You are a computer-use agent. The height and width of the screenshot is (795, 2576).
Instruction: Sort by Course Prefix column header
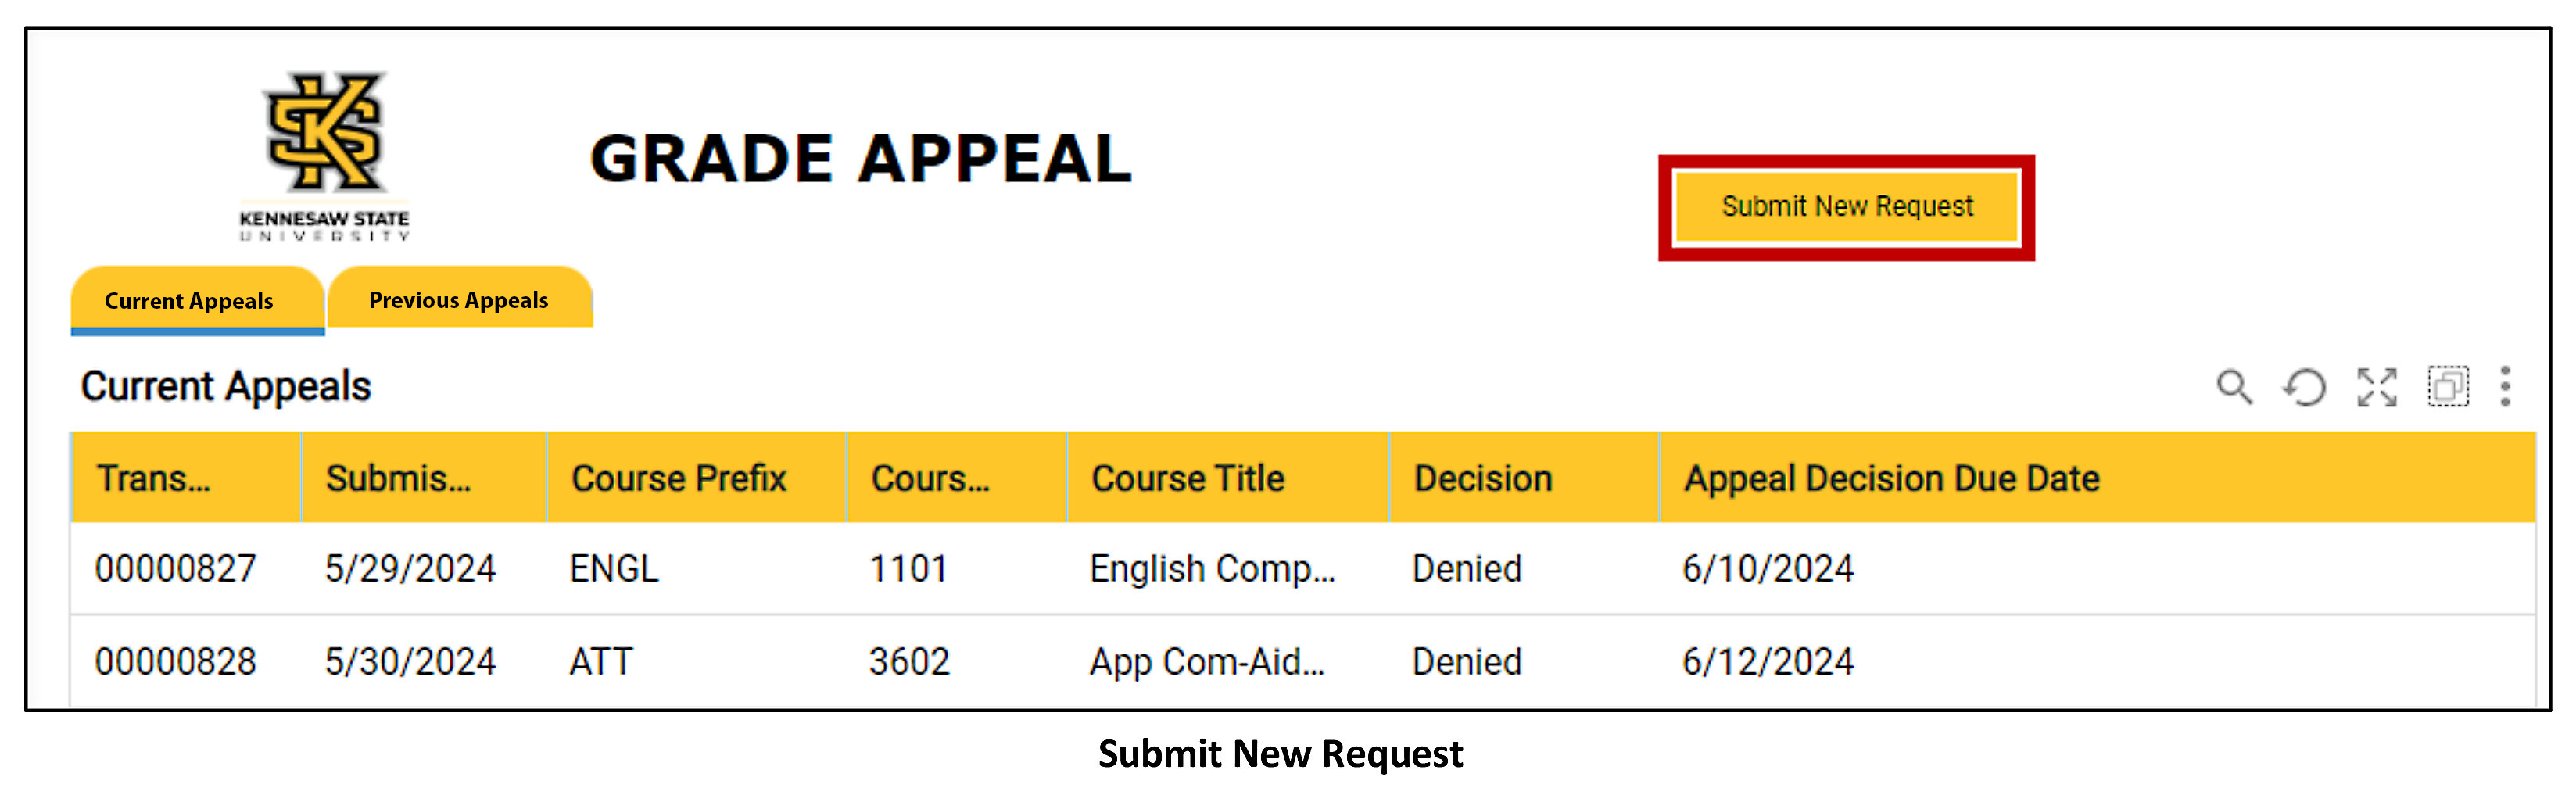coord(679,479)
